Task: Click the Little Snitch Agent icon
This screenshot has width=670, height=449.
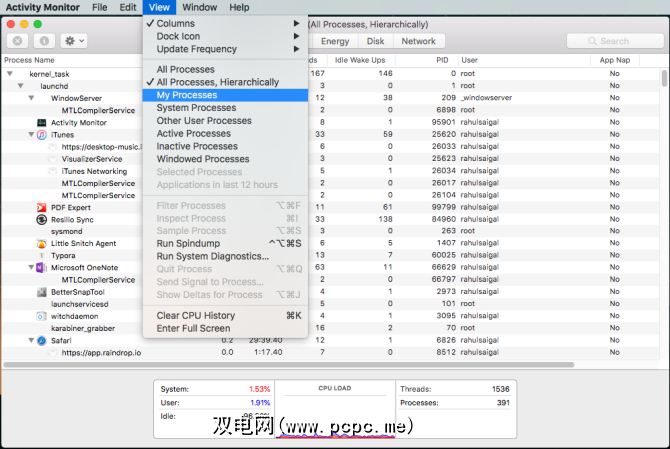Action: [41, 244]
